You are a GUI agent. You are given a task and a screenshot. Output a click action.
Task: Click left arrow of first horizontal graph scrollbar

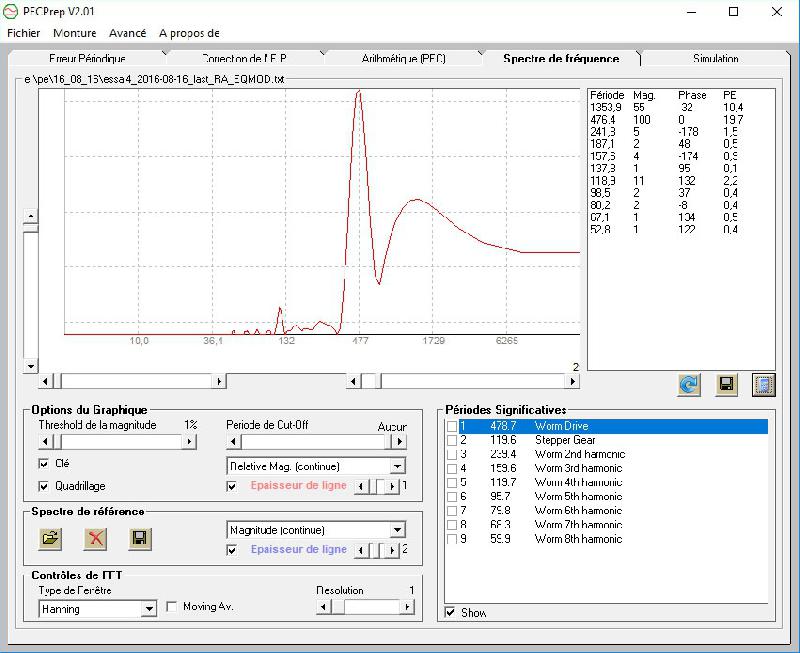(x=45, y=381)
